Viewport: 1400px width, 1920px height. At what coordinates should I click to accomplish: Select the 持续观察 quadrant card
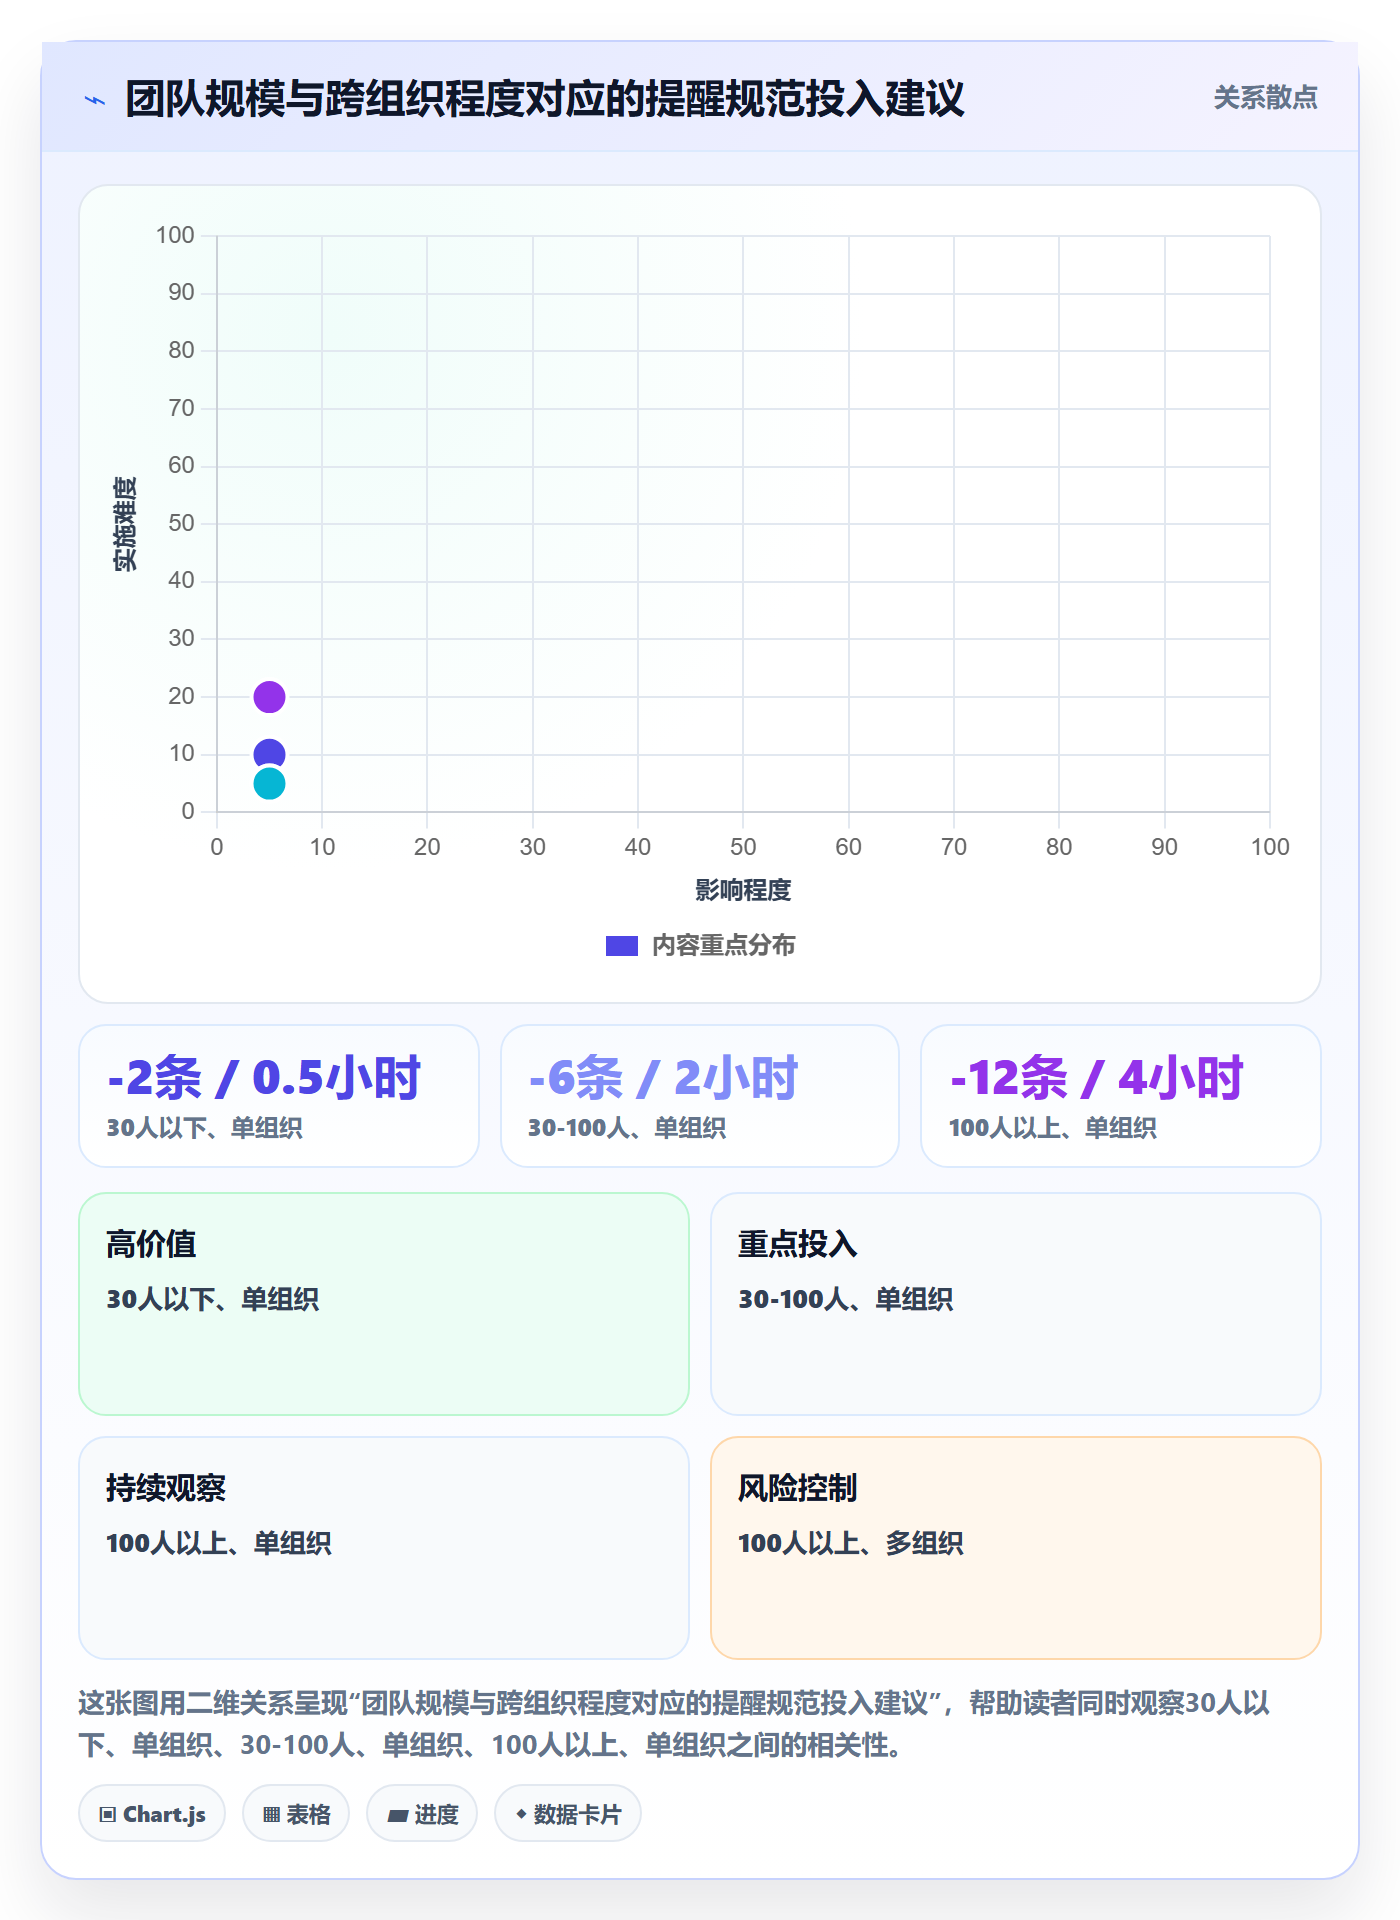click(x=384, y=1548)
